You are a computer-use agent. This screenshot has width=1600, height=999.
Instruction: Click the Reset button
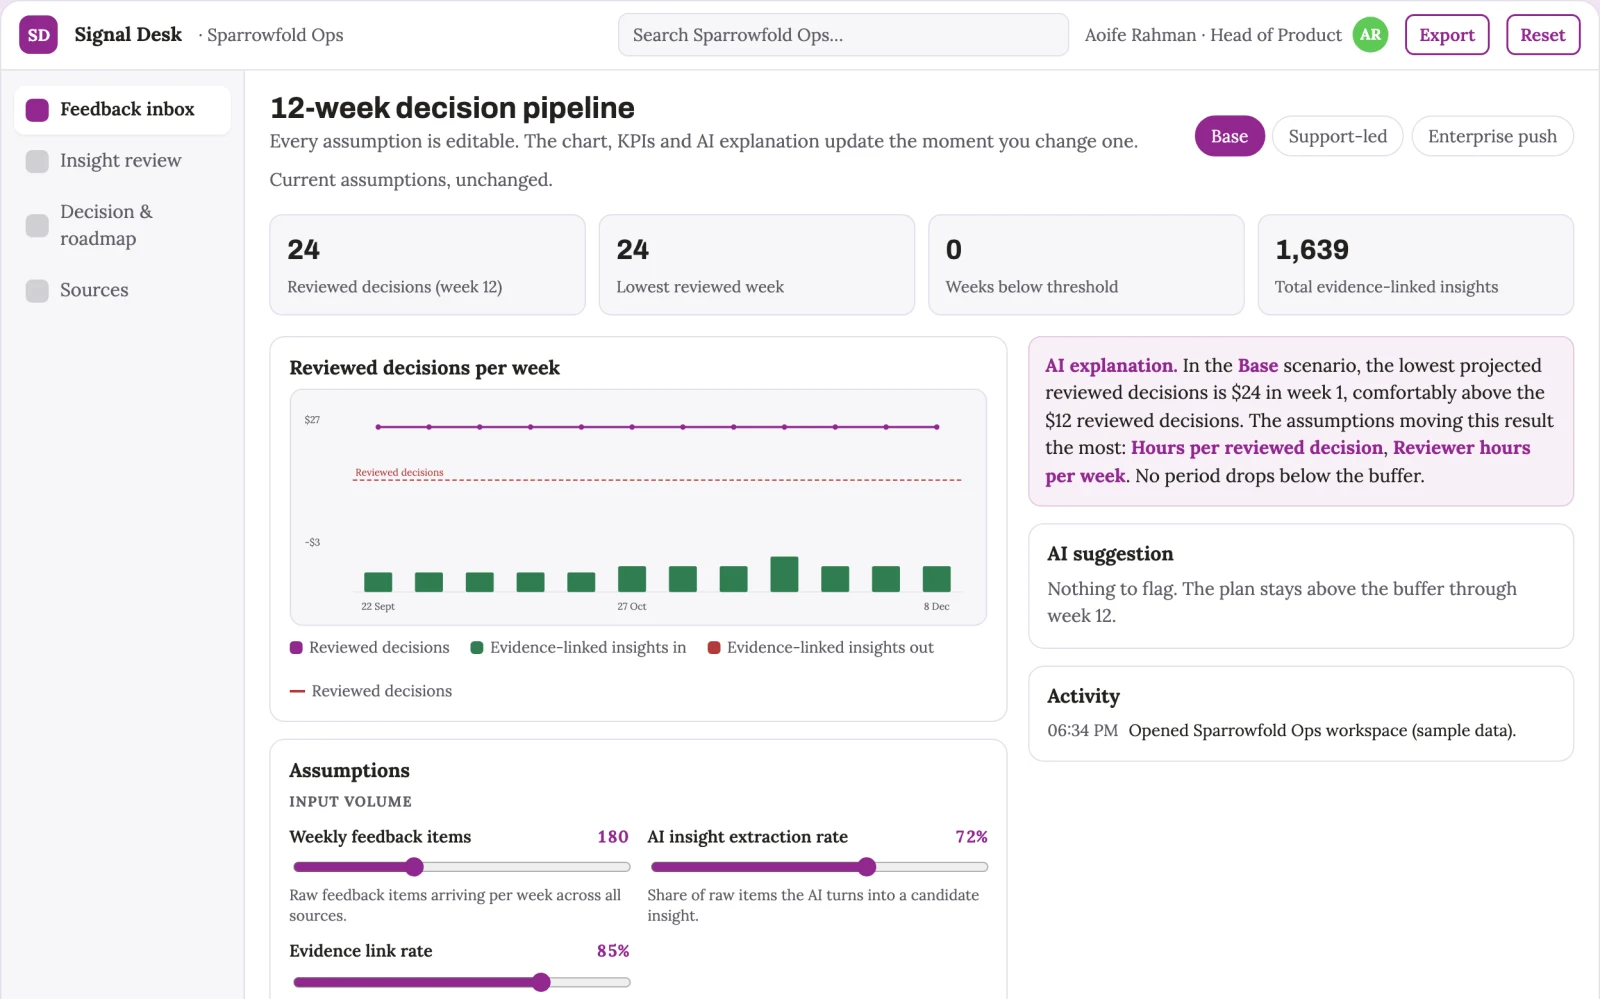pos(1542,35)
